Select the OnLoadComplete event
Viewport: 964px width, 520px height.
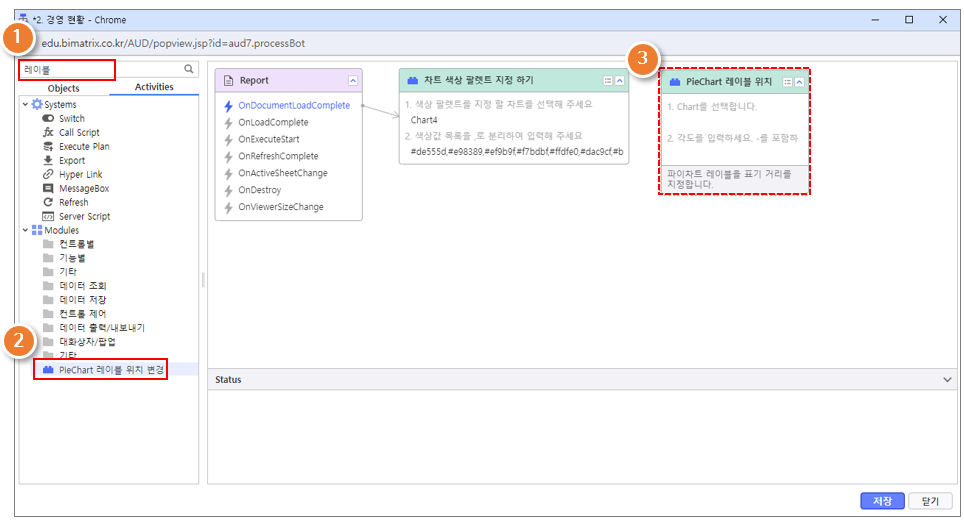tap(273, 122)
